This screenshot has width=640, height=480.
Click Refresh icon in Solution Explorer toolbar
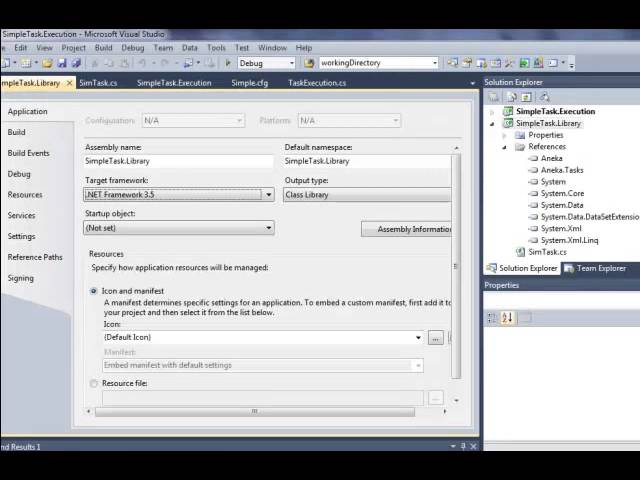click(526, 97)
